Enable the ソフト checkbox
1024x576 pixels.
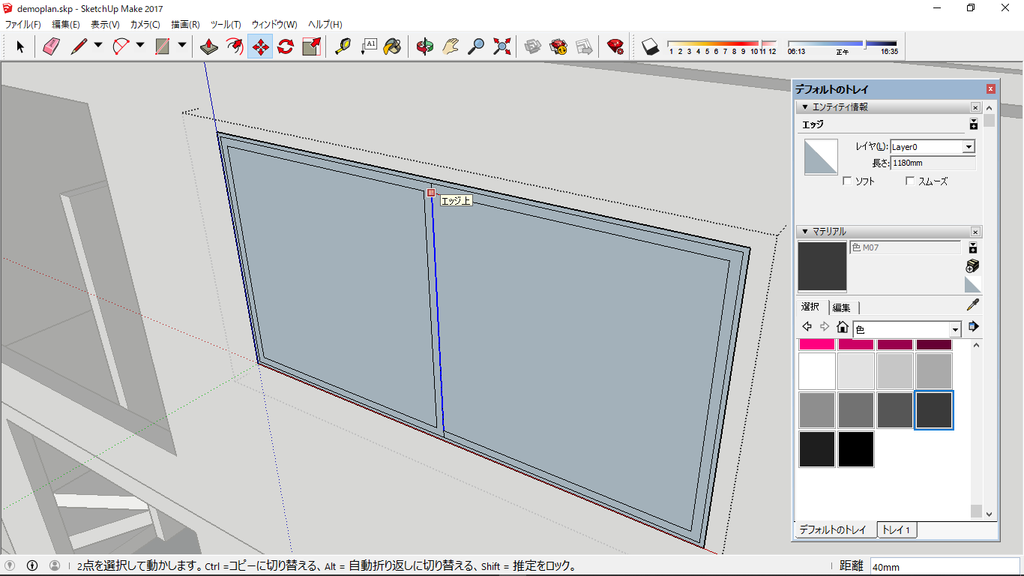click(847, 181)
